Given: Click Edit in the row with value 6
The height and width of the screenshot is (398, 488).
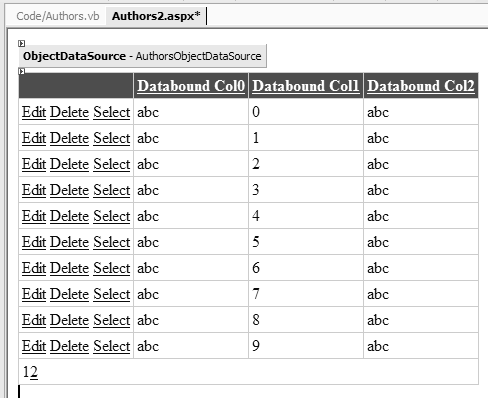Looking at the screenshot, I should tap(34, 268).
